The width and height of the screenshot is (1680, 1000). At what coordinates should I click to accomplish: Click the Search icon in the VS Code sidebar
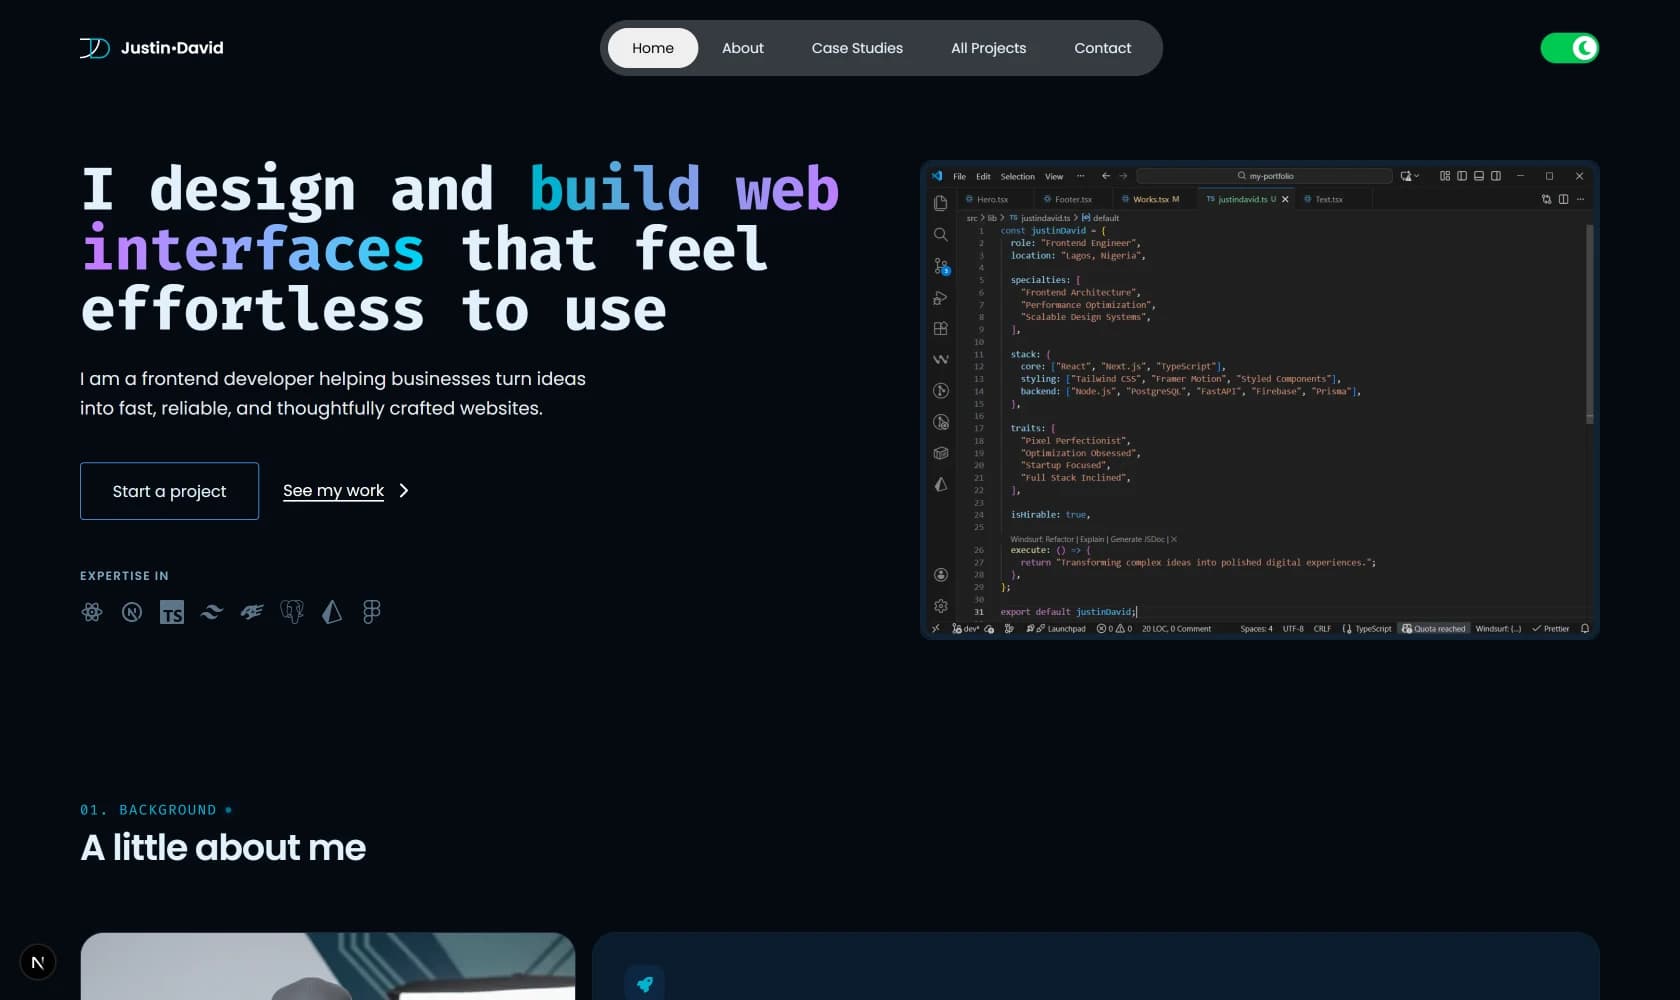941,235
